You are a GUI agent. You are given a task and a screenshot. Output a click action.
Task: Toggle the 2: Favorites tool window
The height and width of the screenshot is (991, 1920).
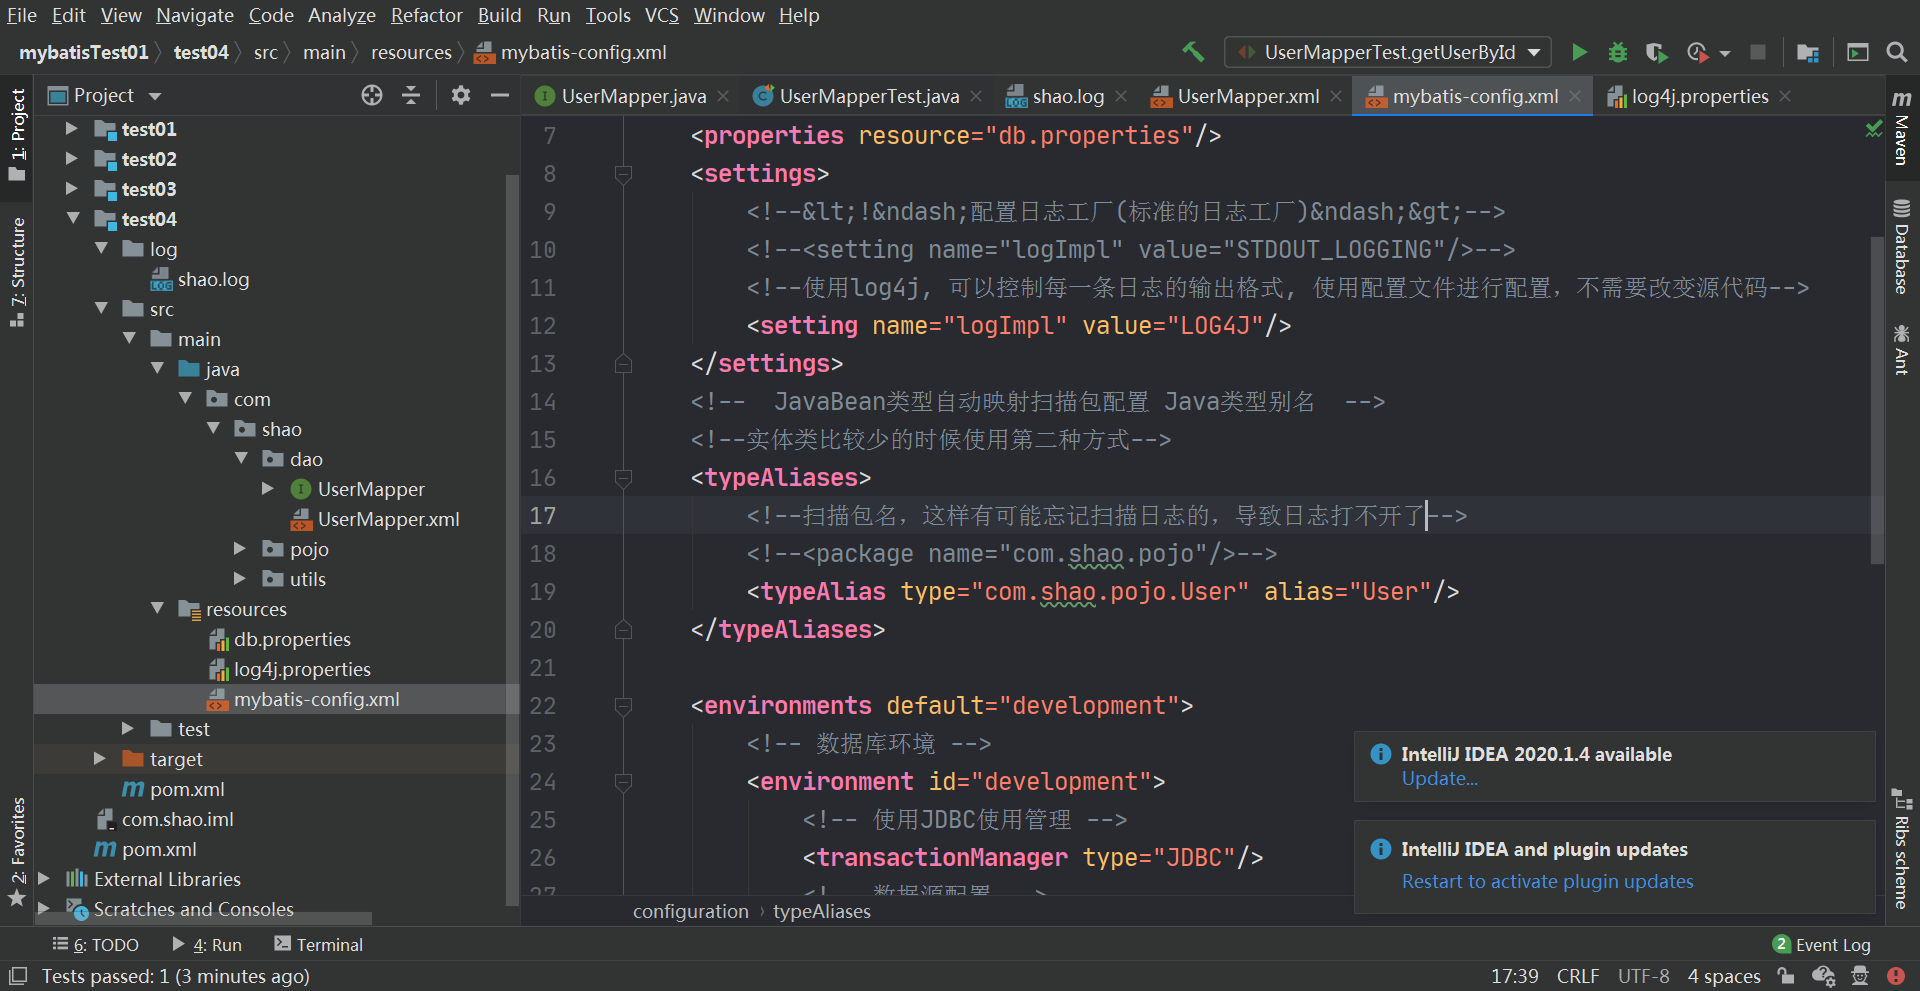17,852
